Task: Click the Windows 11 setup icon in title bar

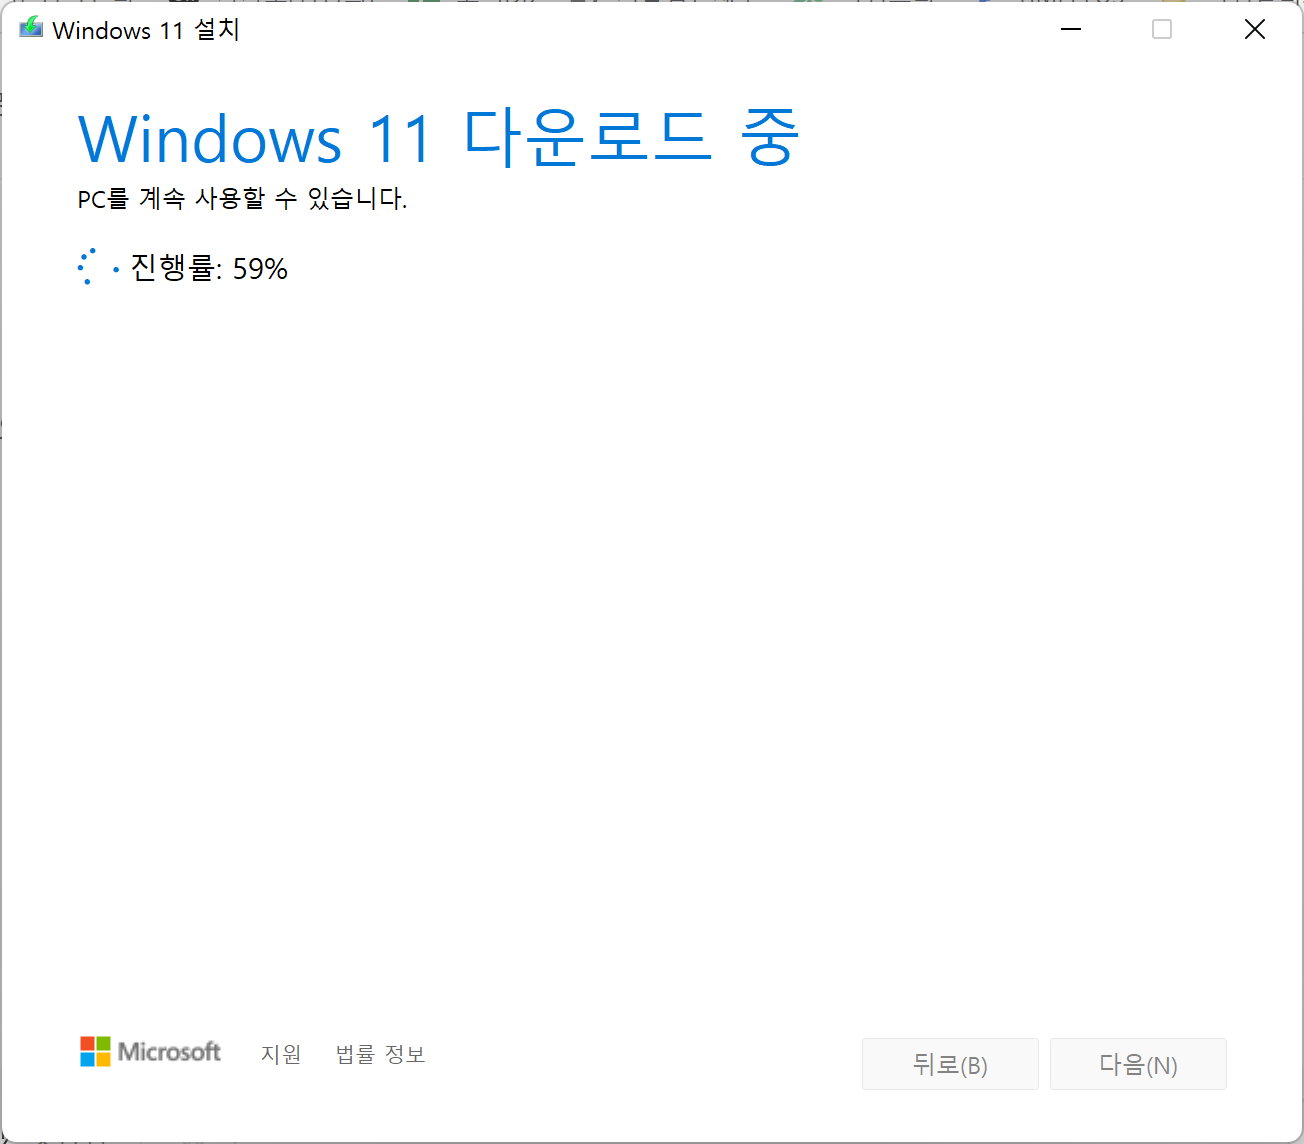Action: pos(31,28)
